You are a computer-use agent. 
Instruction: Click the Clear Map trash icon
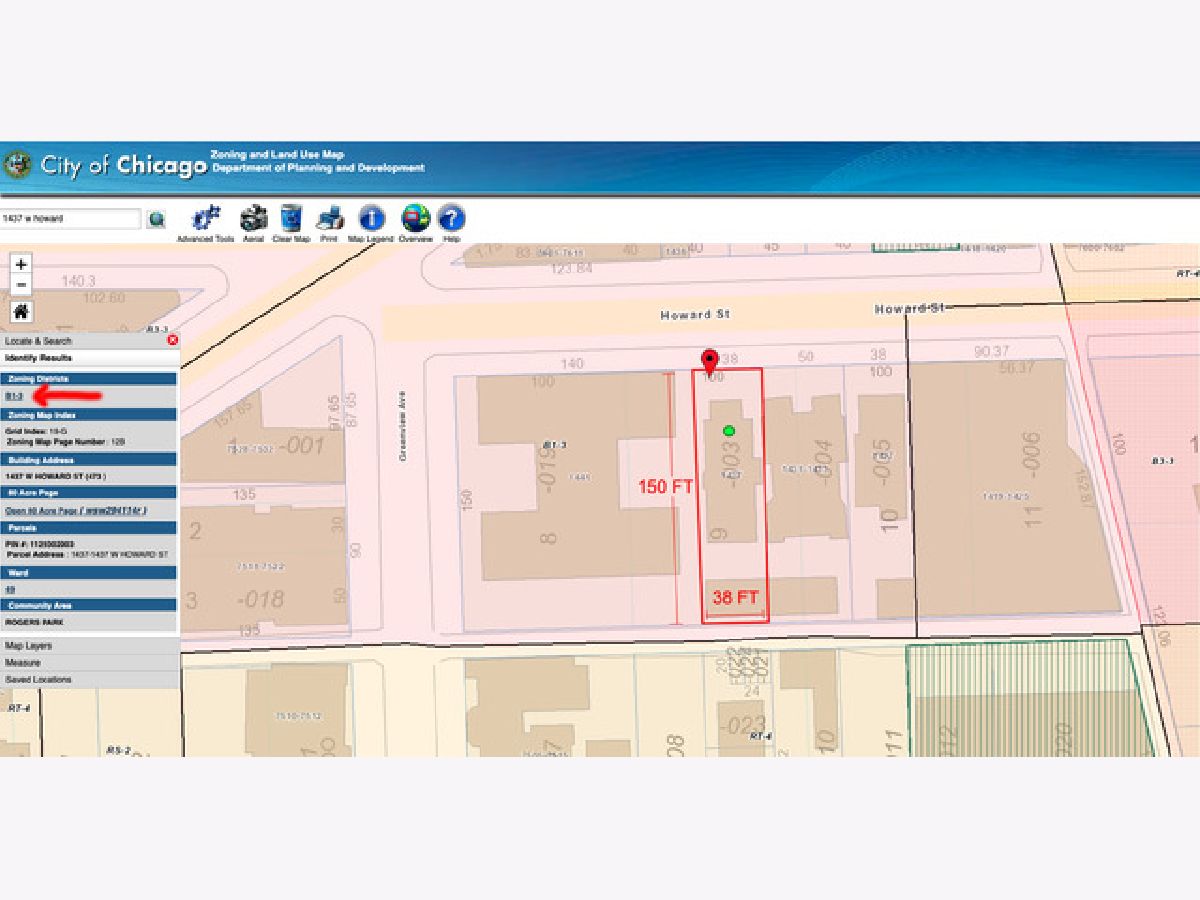pyautogui.click(x=291, y=219)
